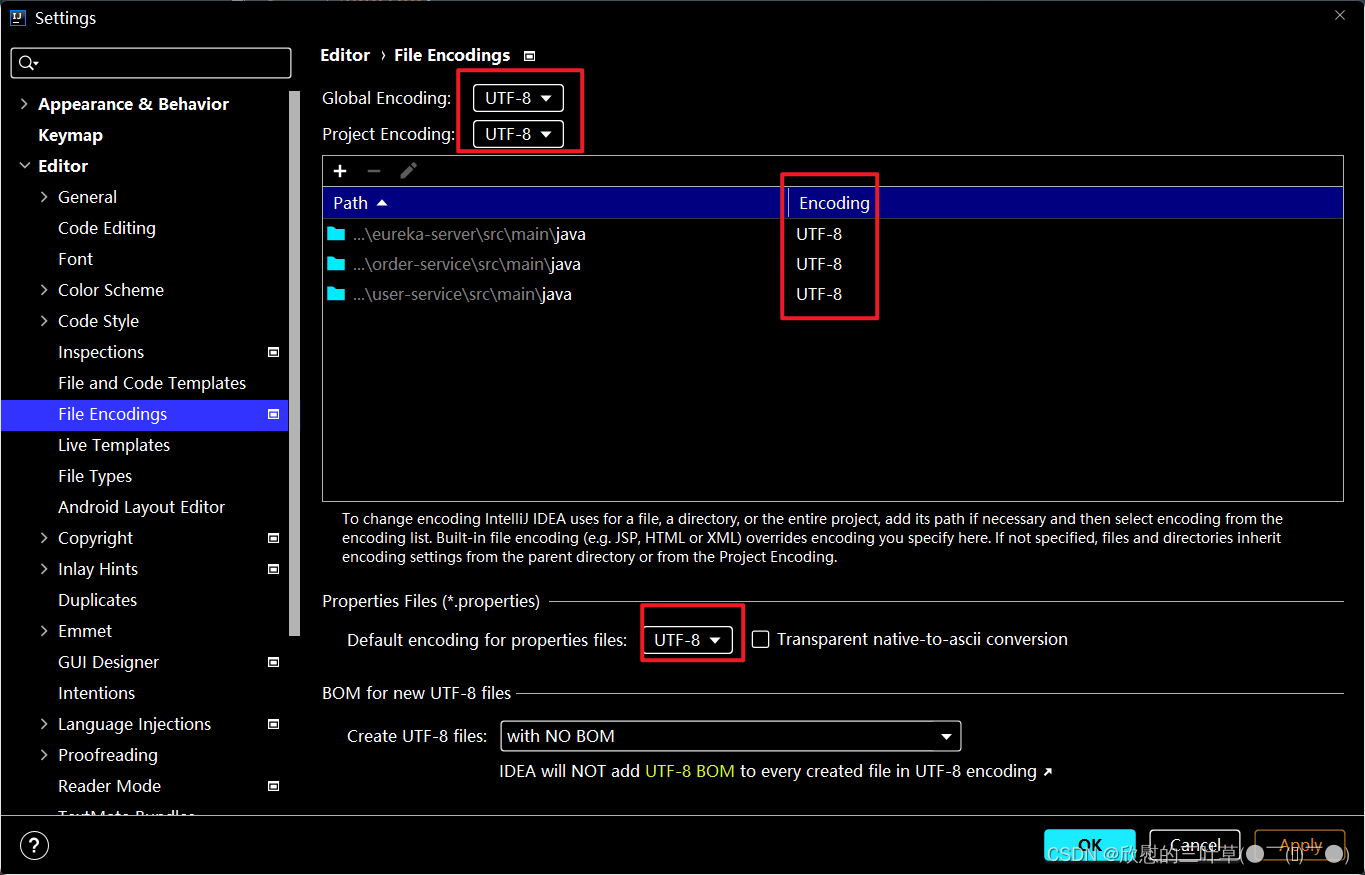Sort by Path column header
The image size is (1365, 875).
pyautogui.click(x=555, y=203)
